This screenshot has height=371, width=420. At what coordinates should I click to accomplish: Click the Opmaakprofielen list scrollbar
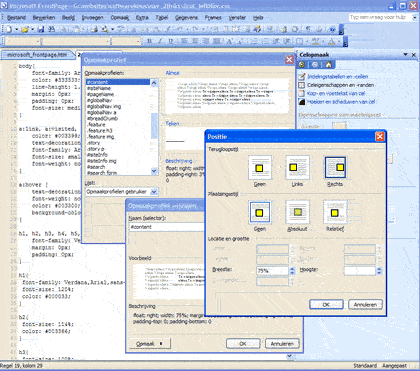tap(154, 127)
